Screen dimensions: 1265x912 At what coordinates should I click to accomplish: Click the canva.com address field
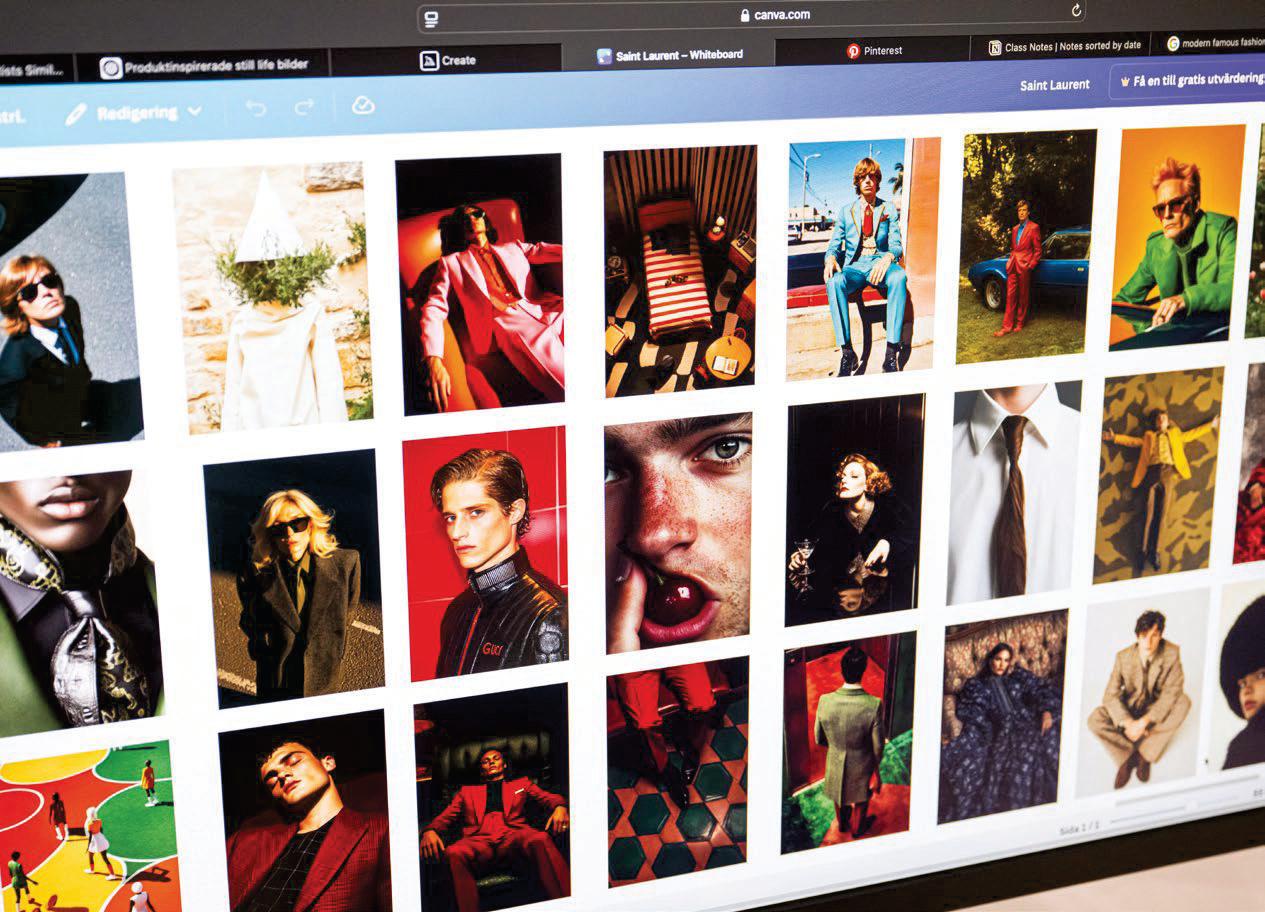(752, 14)
